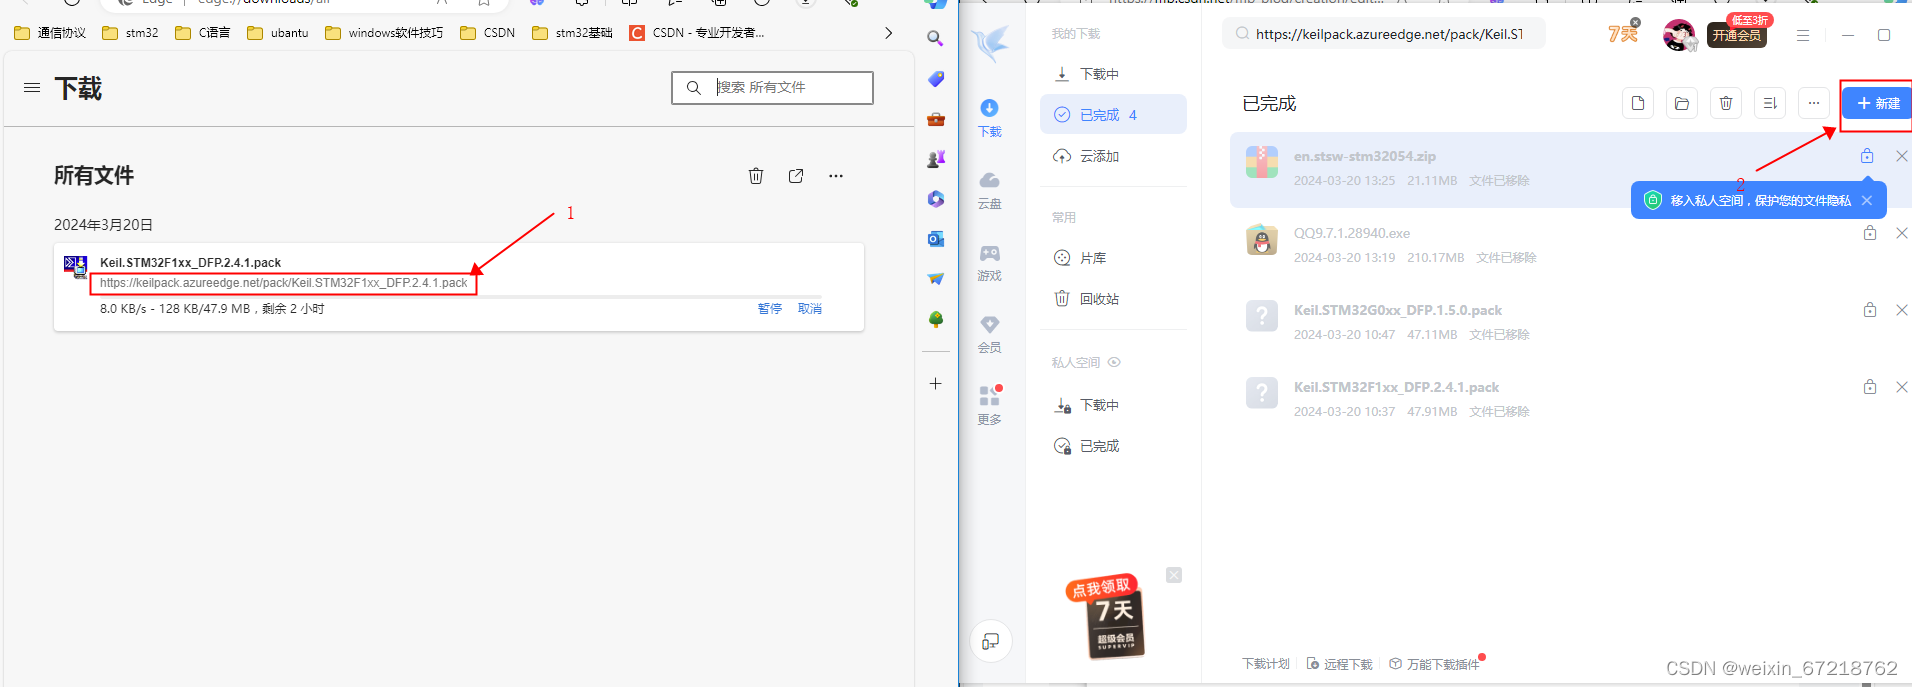The width and height of the screenshot is (1912, 687).
Task: Pause the Keil.STM32F1xx pack download
Action: pos(770,309)
